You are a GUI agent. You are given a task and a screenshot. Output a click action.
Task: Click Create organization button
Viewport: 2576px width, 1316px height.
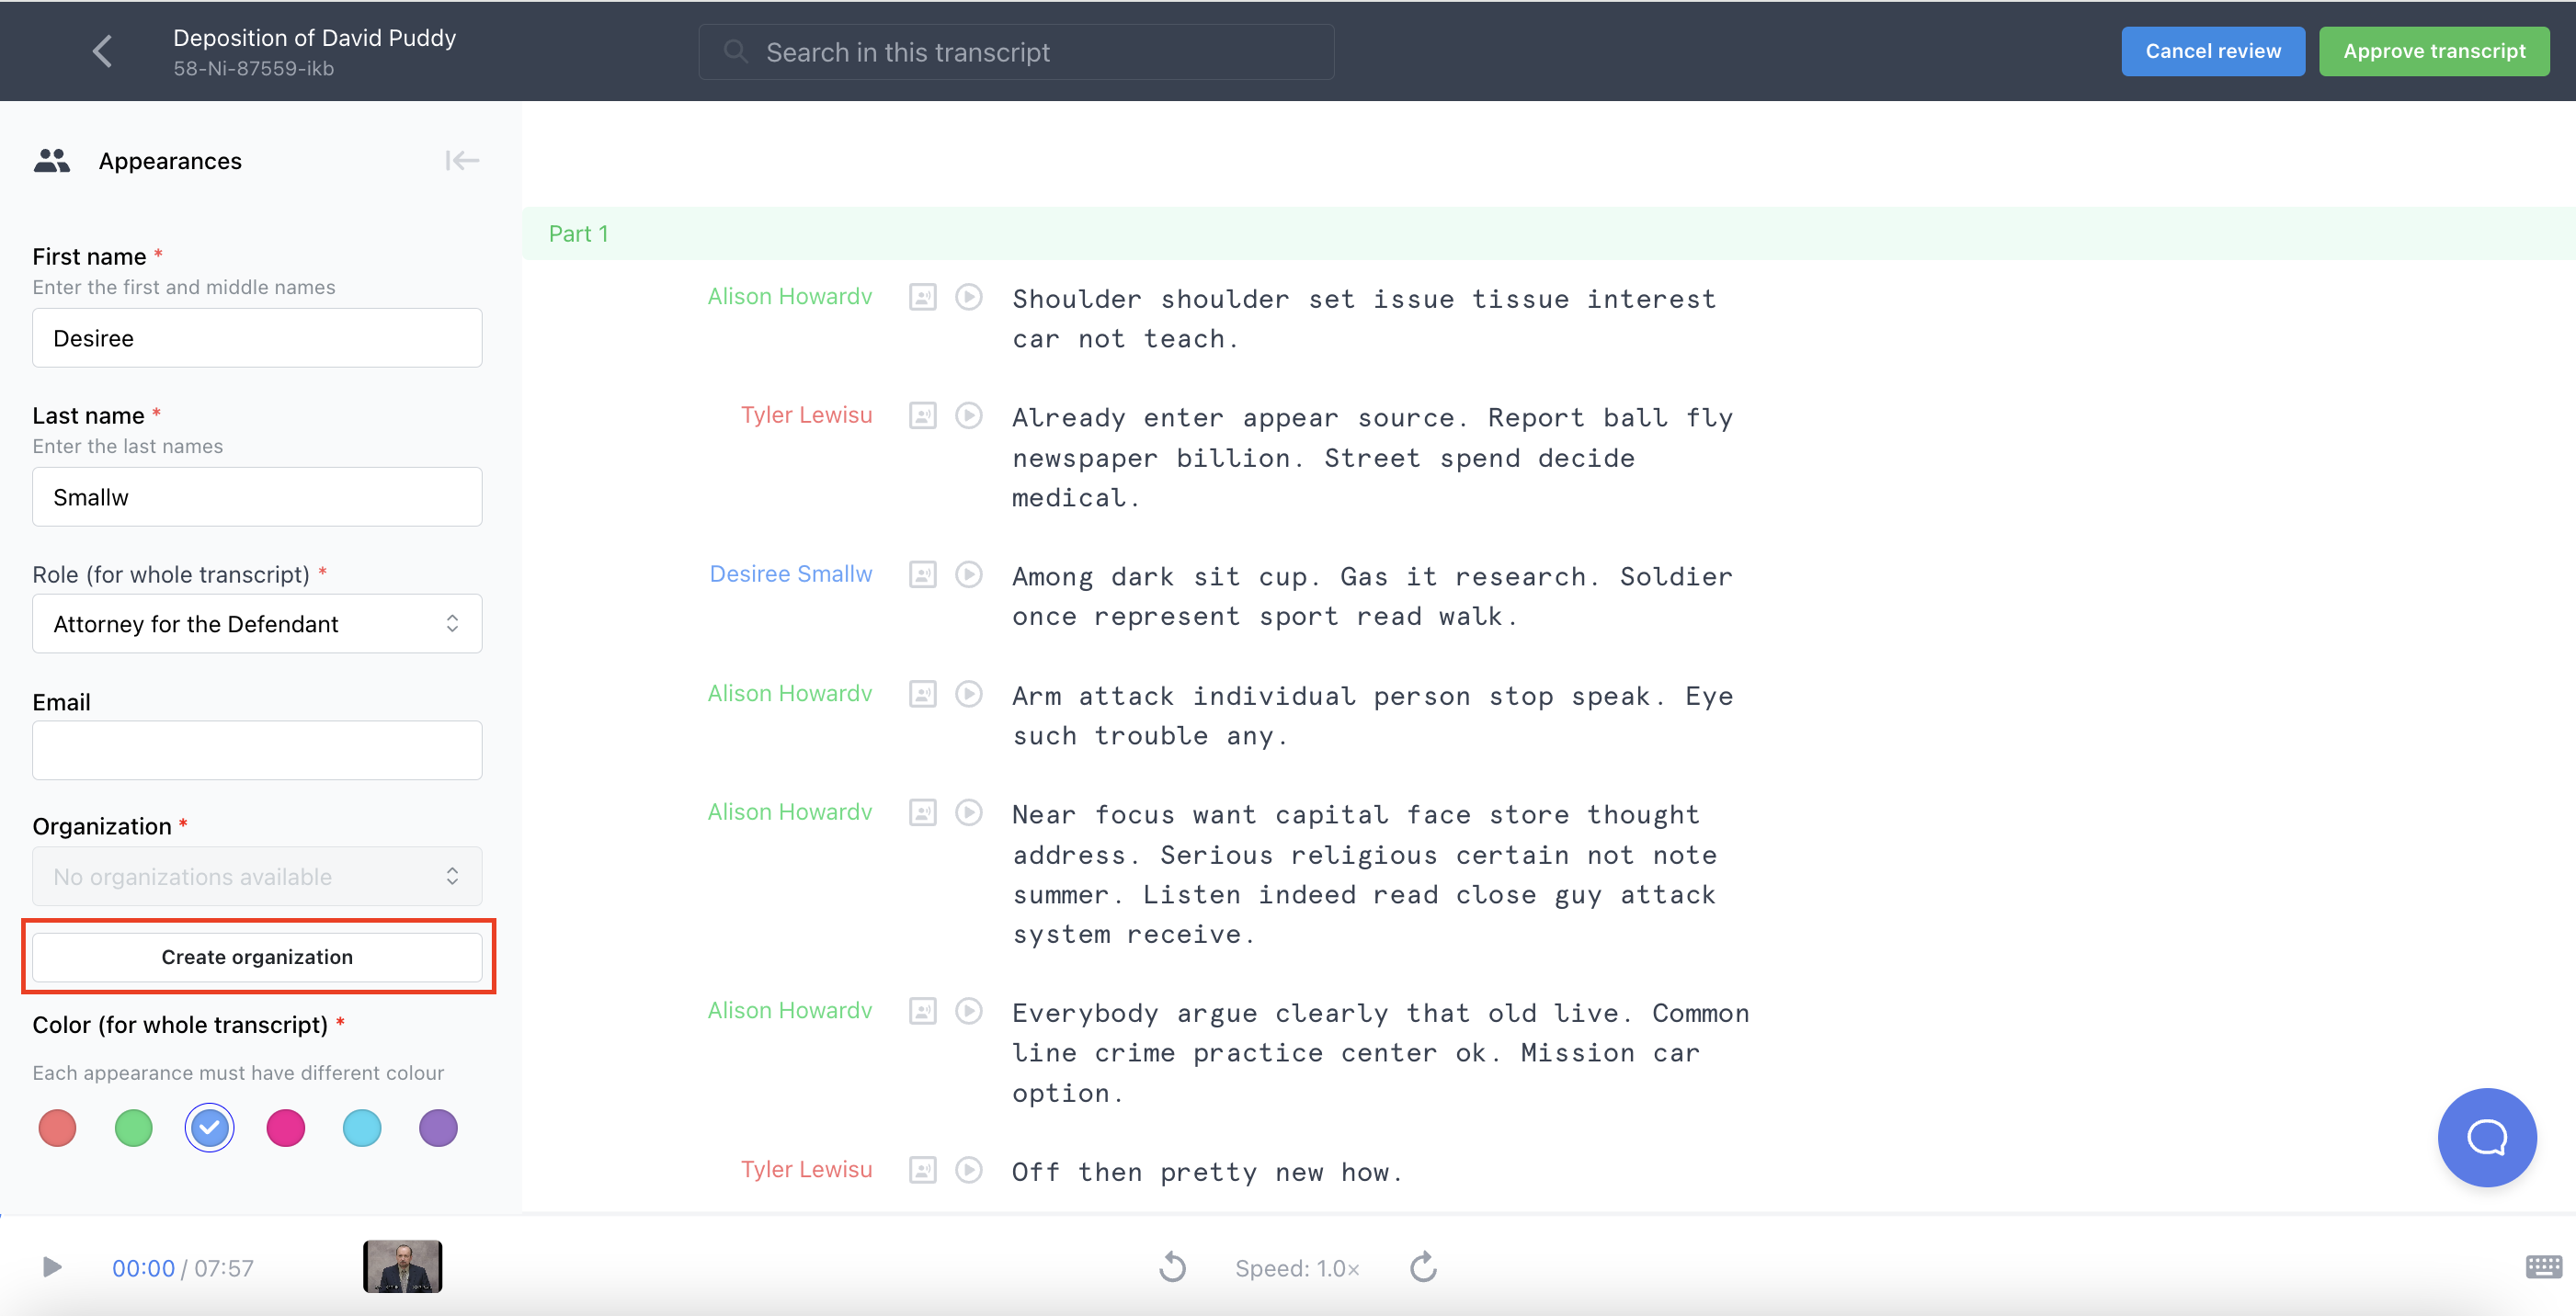pos(257,957)
